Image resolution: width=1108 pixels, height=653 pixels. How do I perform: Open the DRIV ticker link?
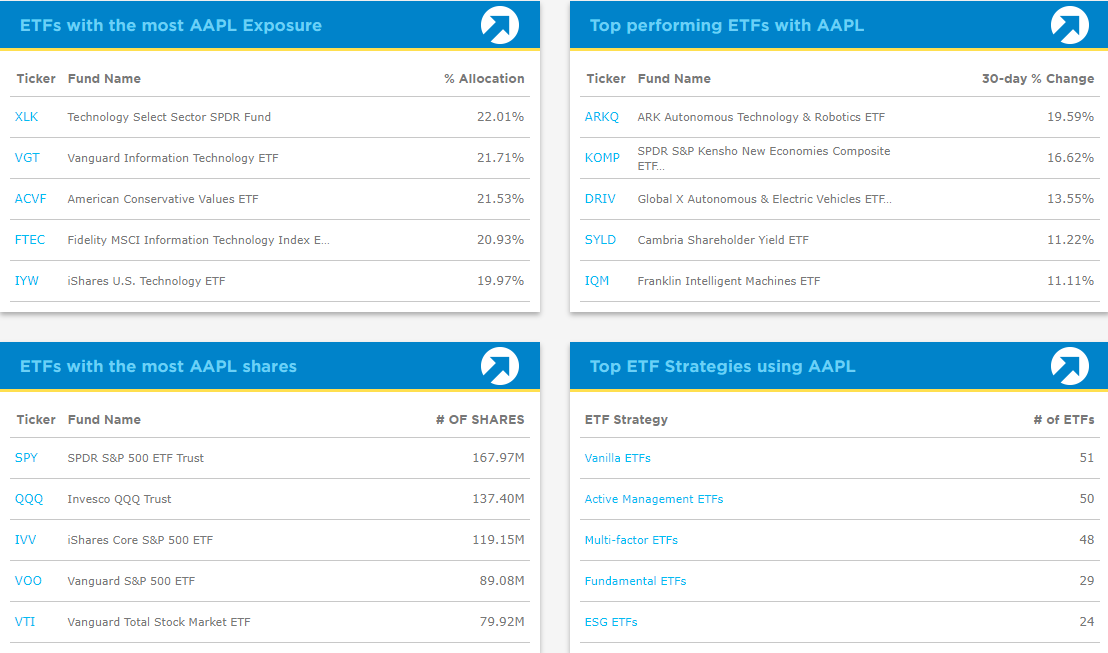600,199
